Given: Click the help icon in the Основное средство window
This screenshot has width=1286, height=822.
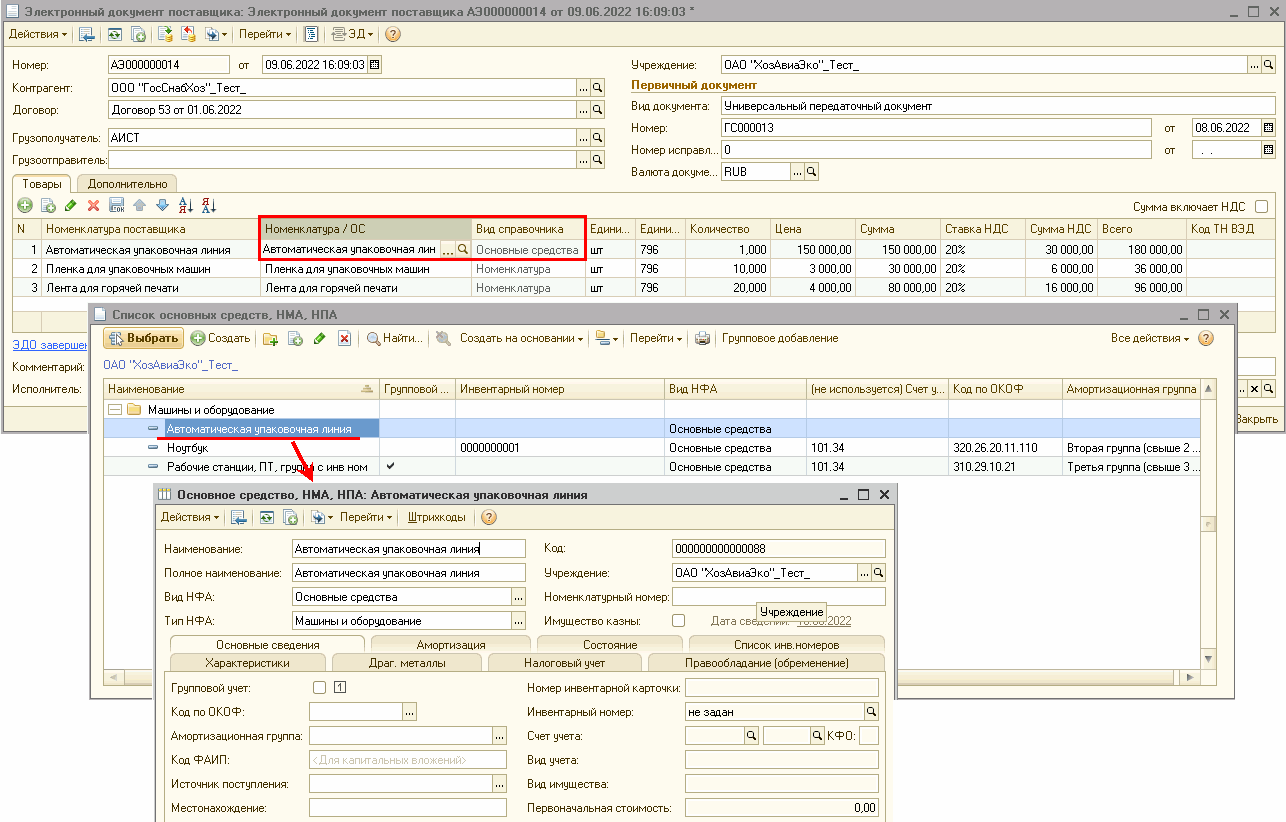Looking at the screenshot, I should [489, 518].
